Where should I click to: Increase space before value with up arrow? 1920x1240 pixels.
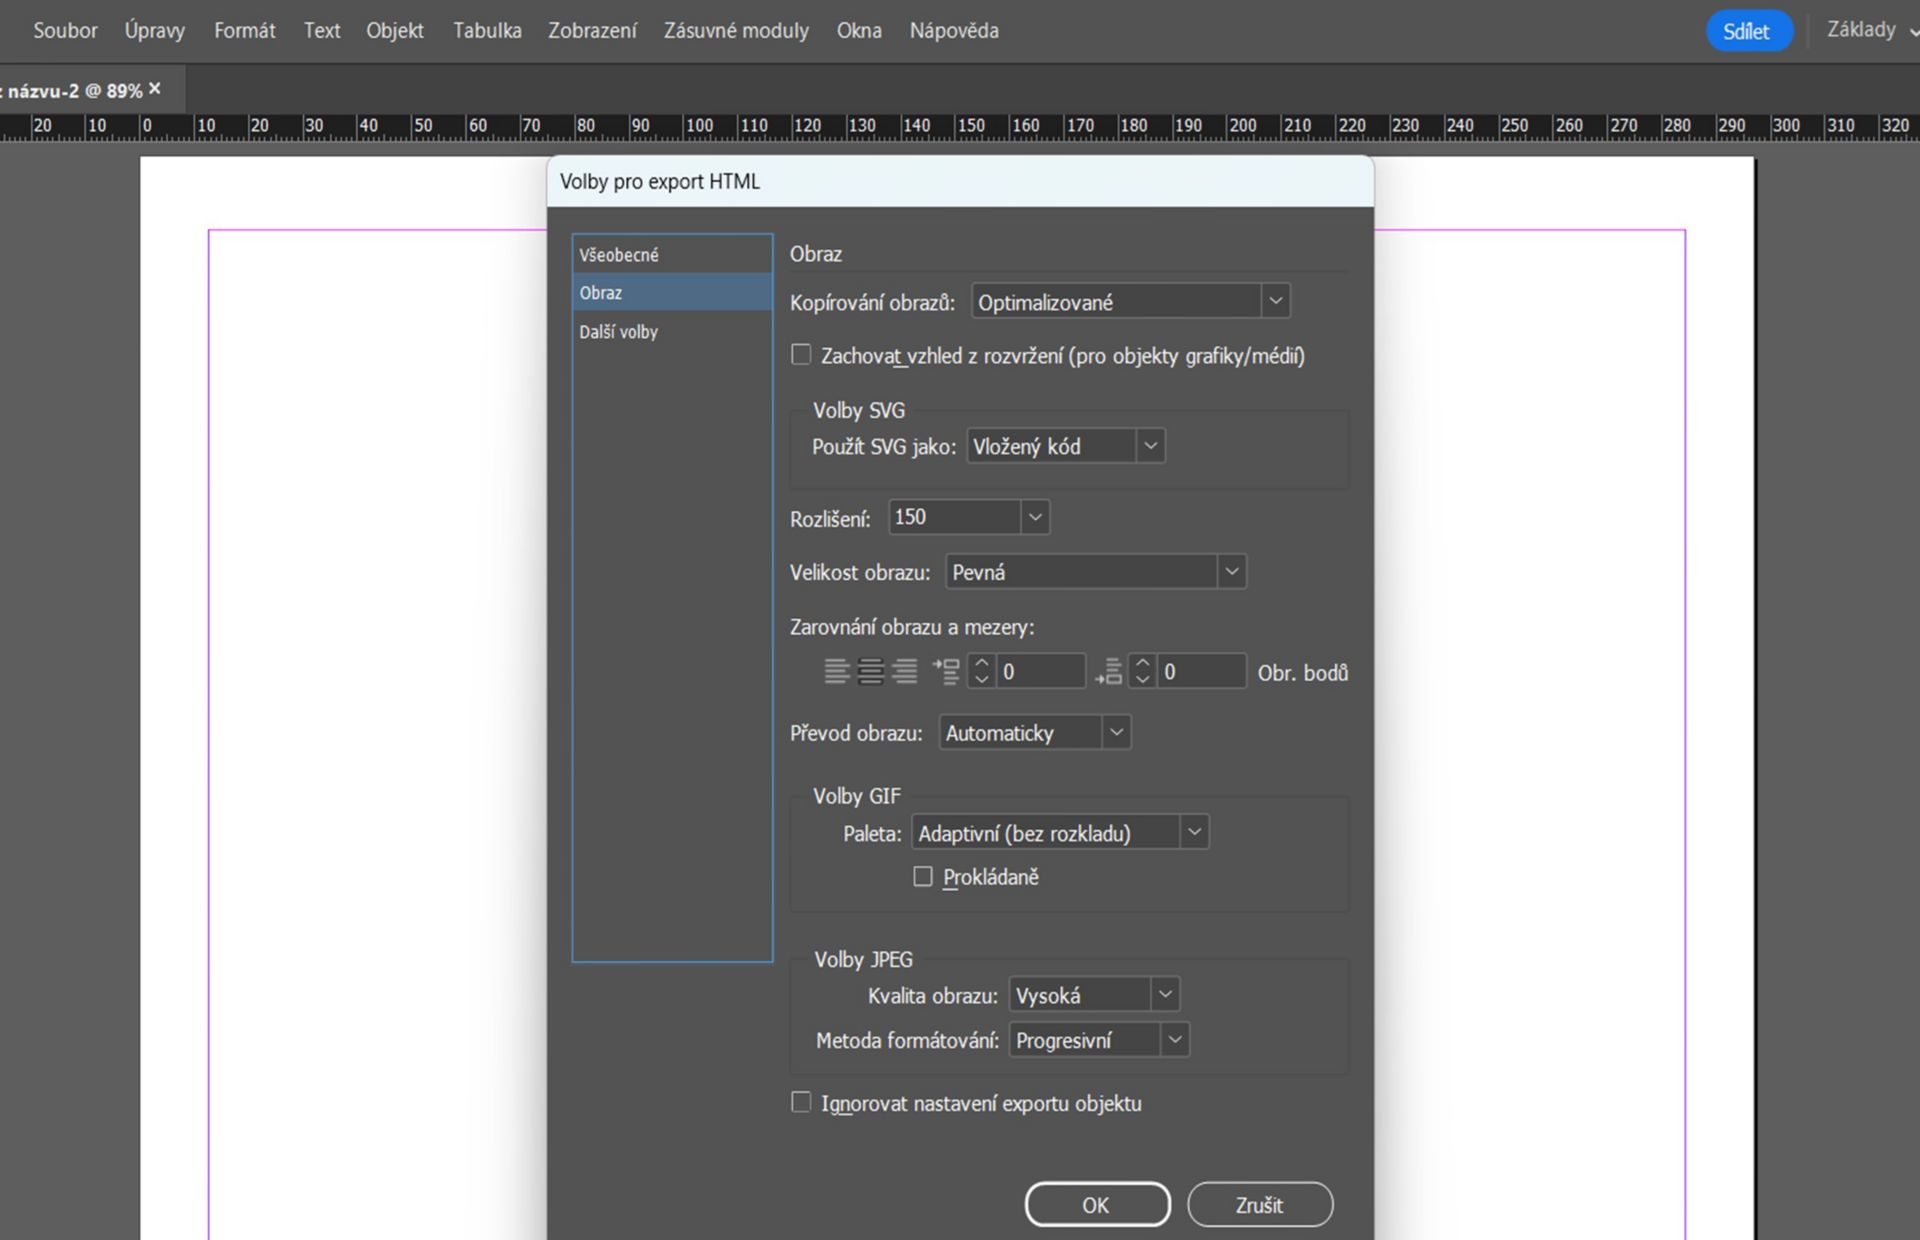[982, 662]
